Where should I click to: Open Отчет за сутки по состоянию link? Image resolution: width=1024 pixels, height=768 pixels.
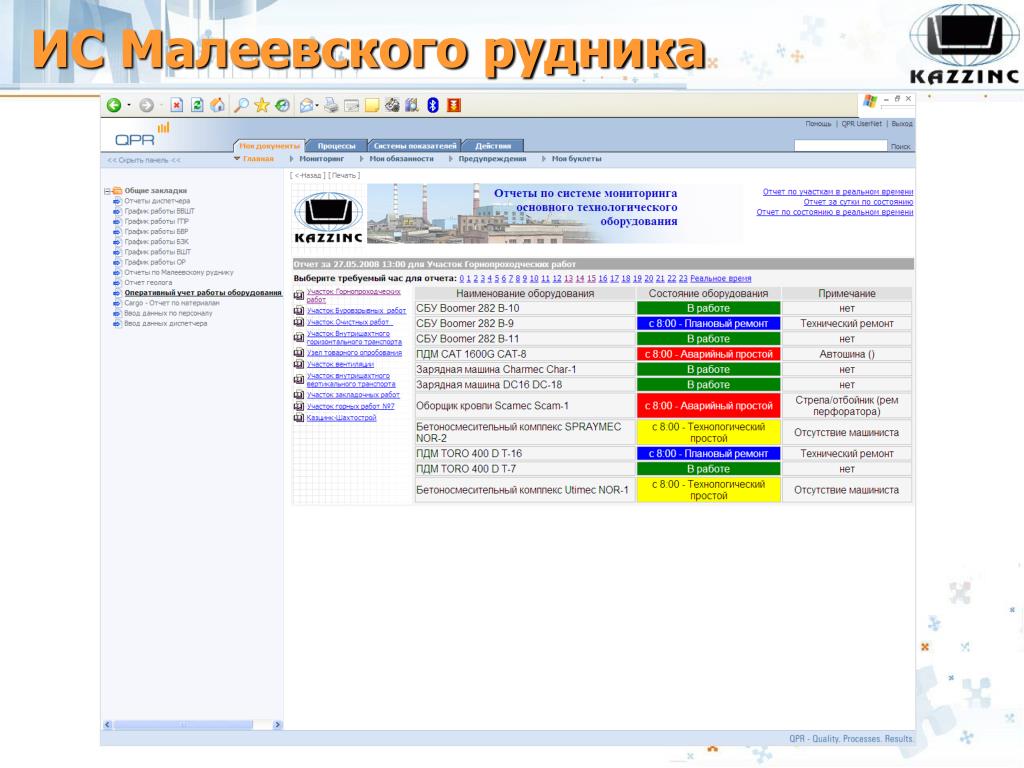click(858, 202)
